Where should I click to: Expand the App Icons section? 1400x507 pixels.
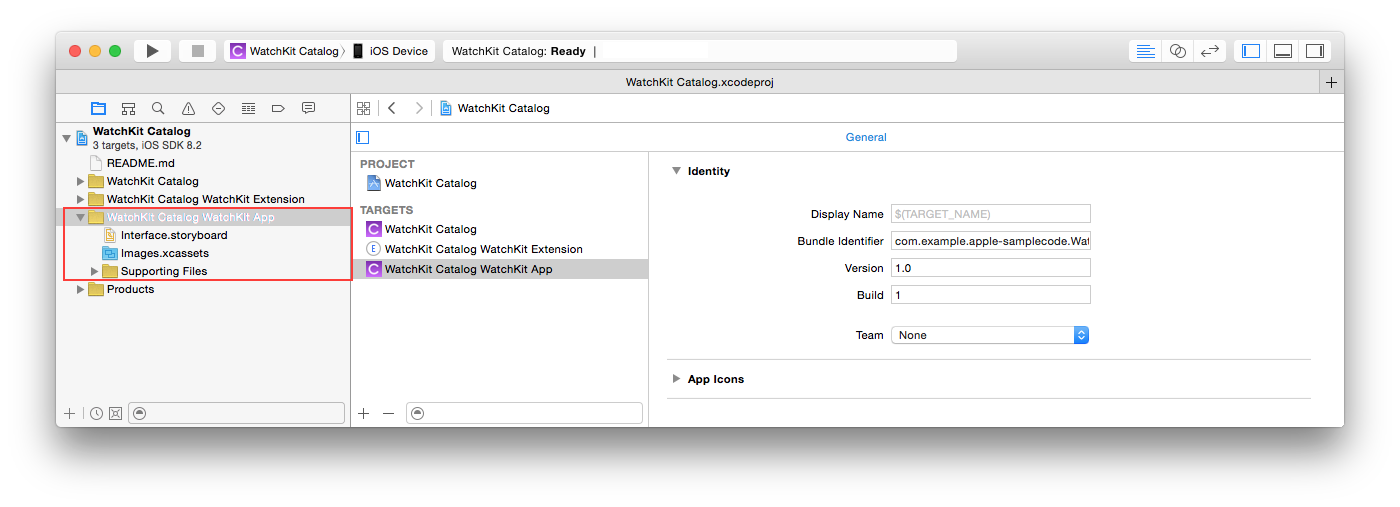(676, 379)
